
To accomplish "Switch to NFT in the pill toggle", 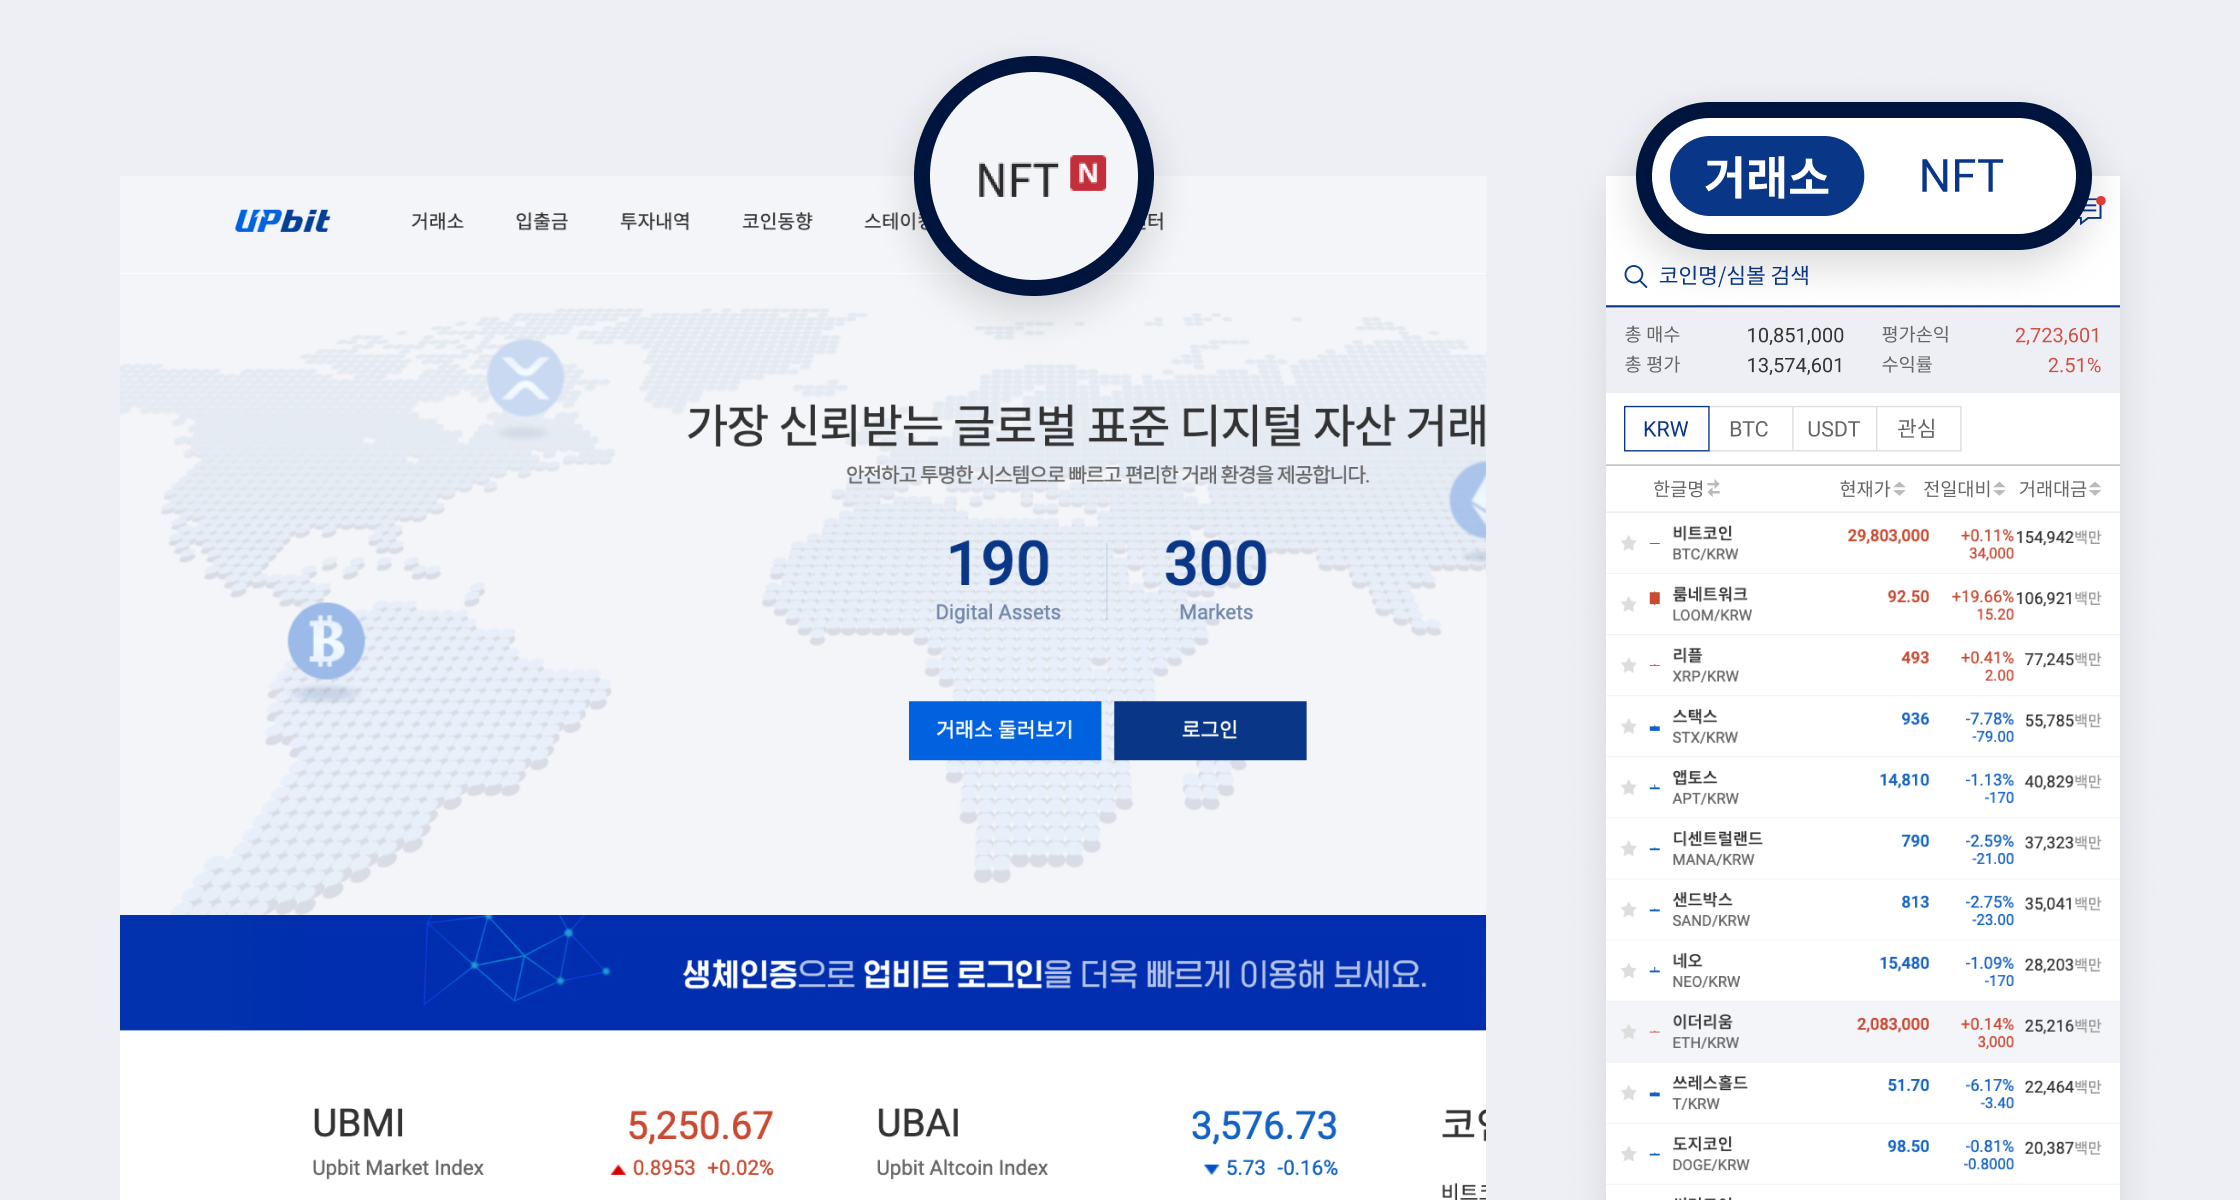I will (1961, 176).
